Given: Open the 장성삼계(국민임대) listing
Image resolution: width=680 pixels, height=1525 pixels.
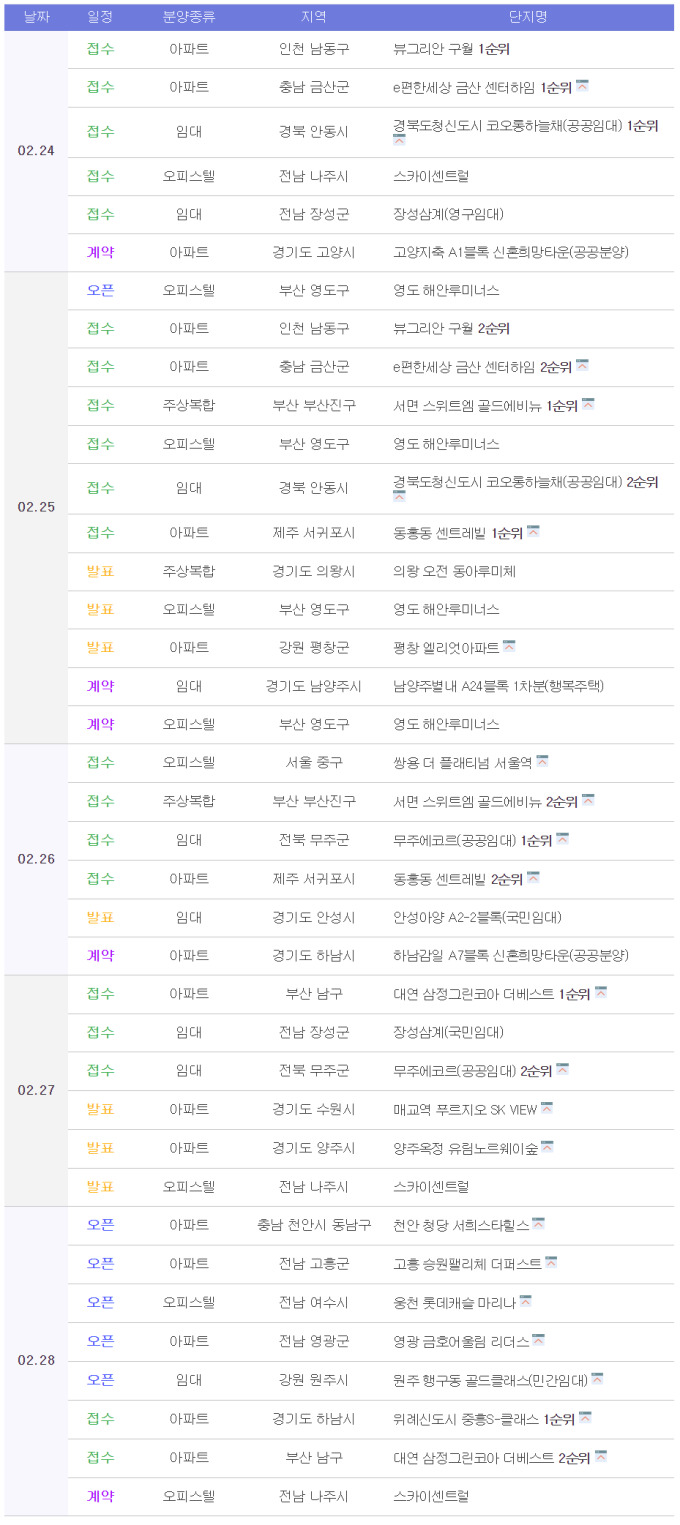Looking at the screenshot, I should coord(449,1032).
